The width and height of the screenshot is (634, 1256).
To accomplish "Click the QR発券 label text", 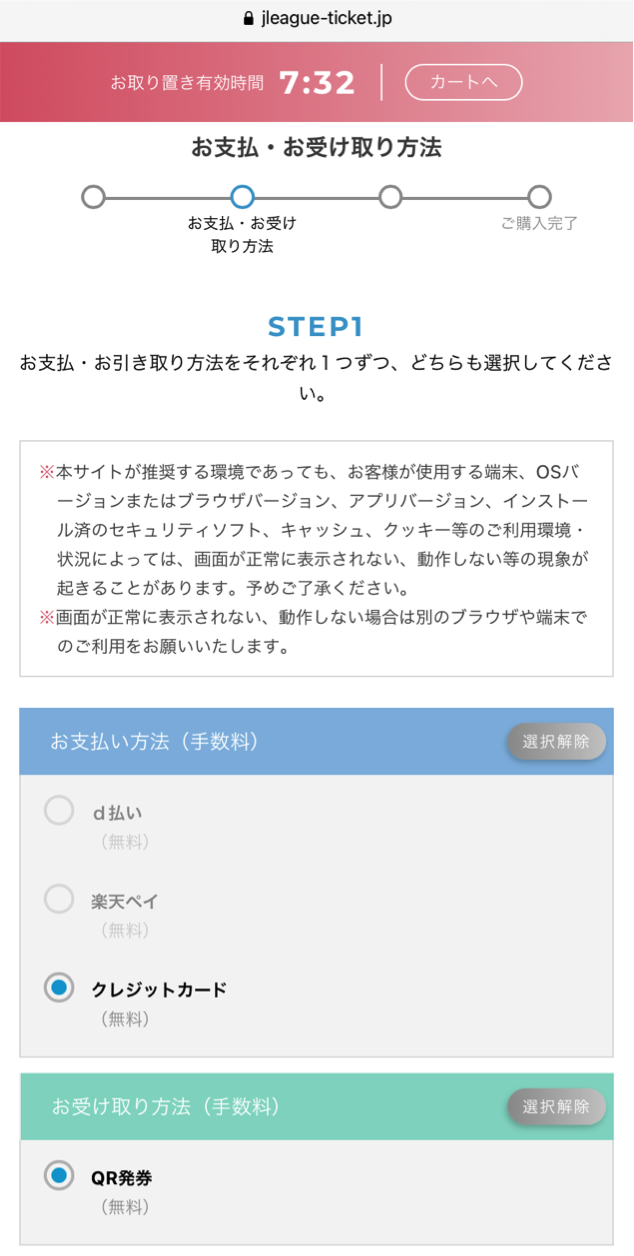I will 122,1177.
